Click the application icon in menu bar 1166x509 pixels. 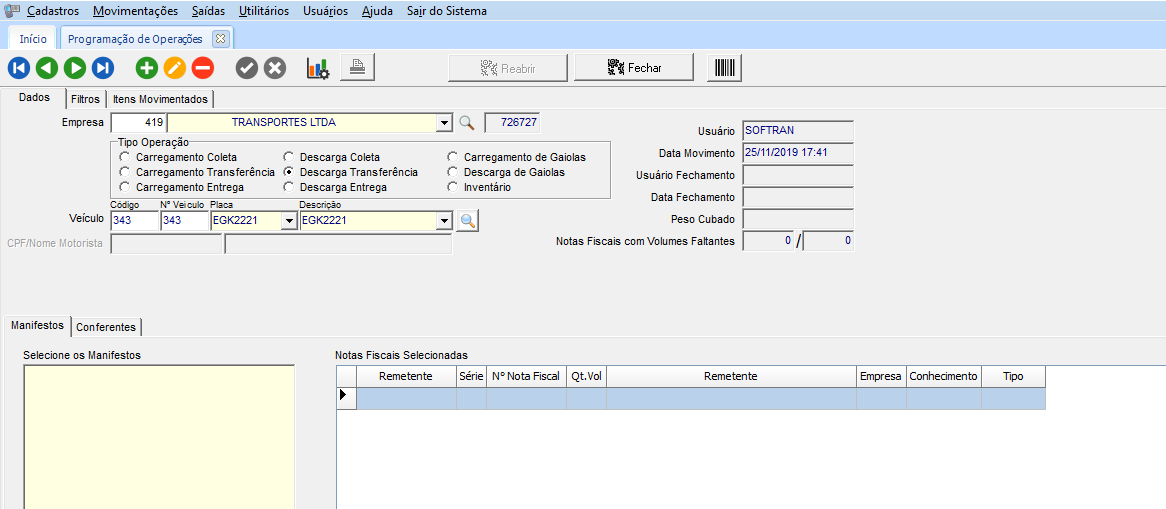pyautogui.click(x=12, y=10)
